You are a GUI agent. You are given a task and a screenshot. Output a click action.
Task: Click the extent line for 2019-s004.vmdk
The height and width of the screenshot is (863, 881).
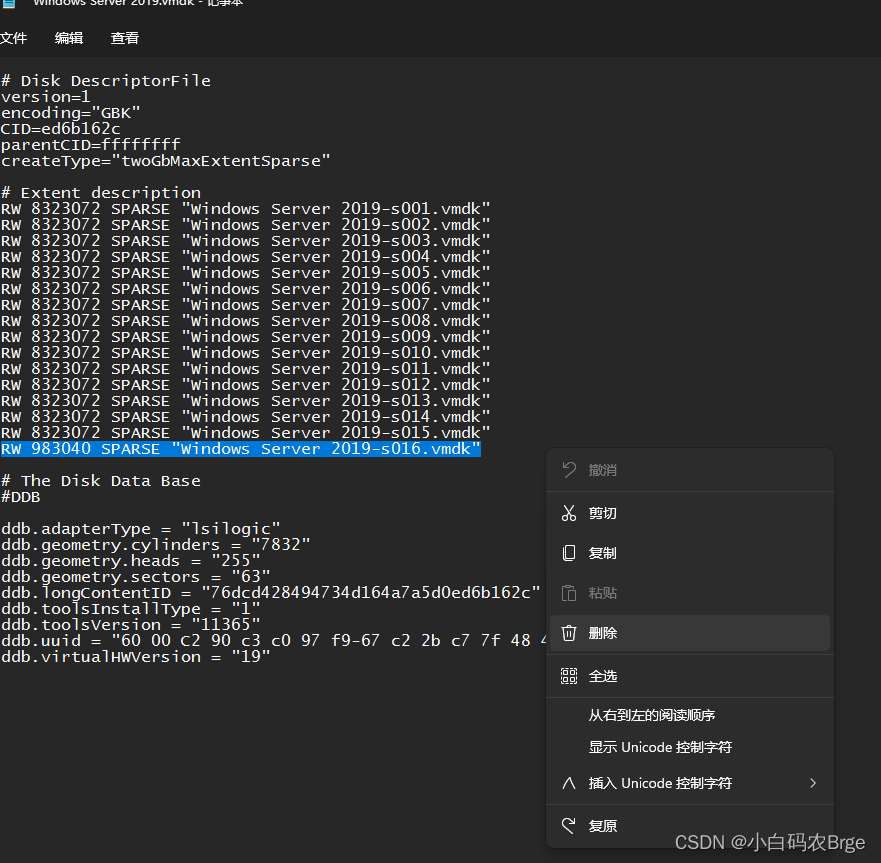(246, 257)
